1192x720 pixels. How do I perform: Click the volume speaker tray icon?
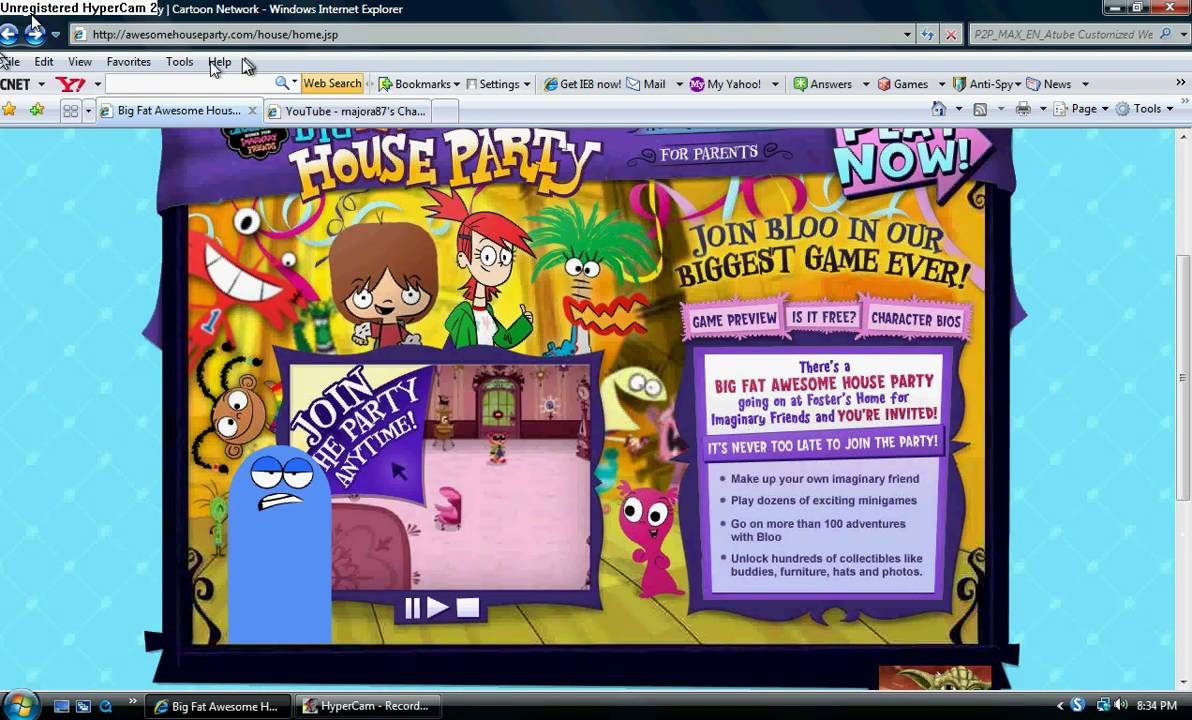(1121, 705)
